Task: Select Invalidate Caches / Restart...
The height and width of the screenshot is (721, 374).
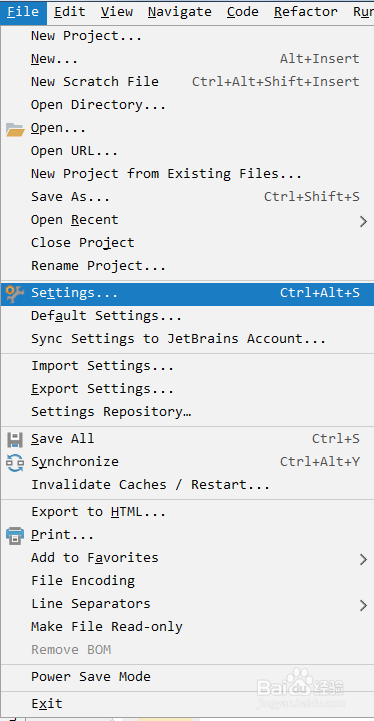Action: [187, 485]
